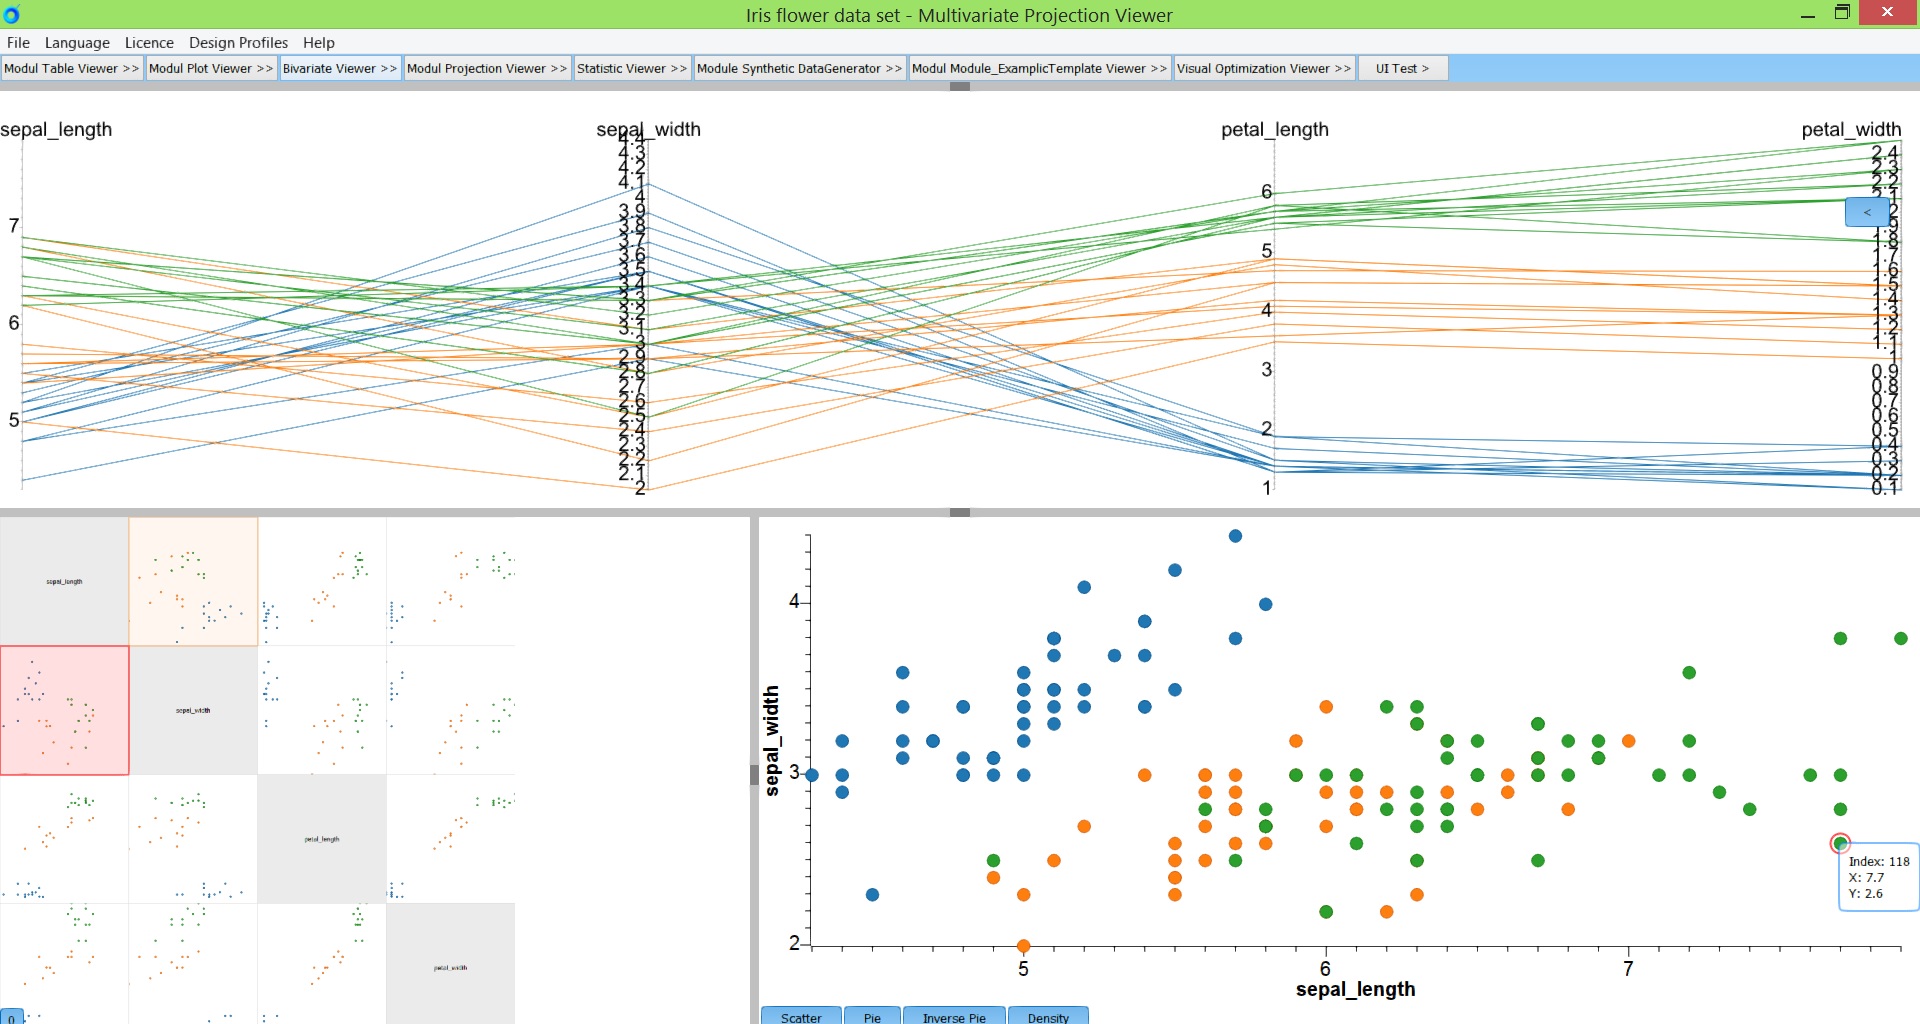Switch to the Pie tab

(x=872, y=1016)
